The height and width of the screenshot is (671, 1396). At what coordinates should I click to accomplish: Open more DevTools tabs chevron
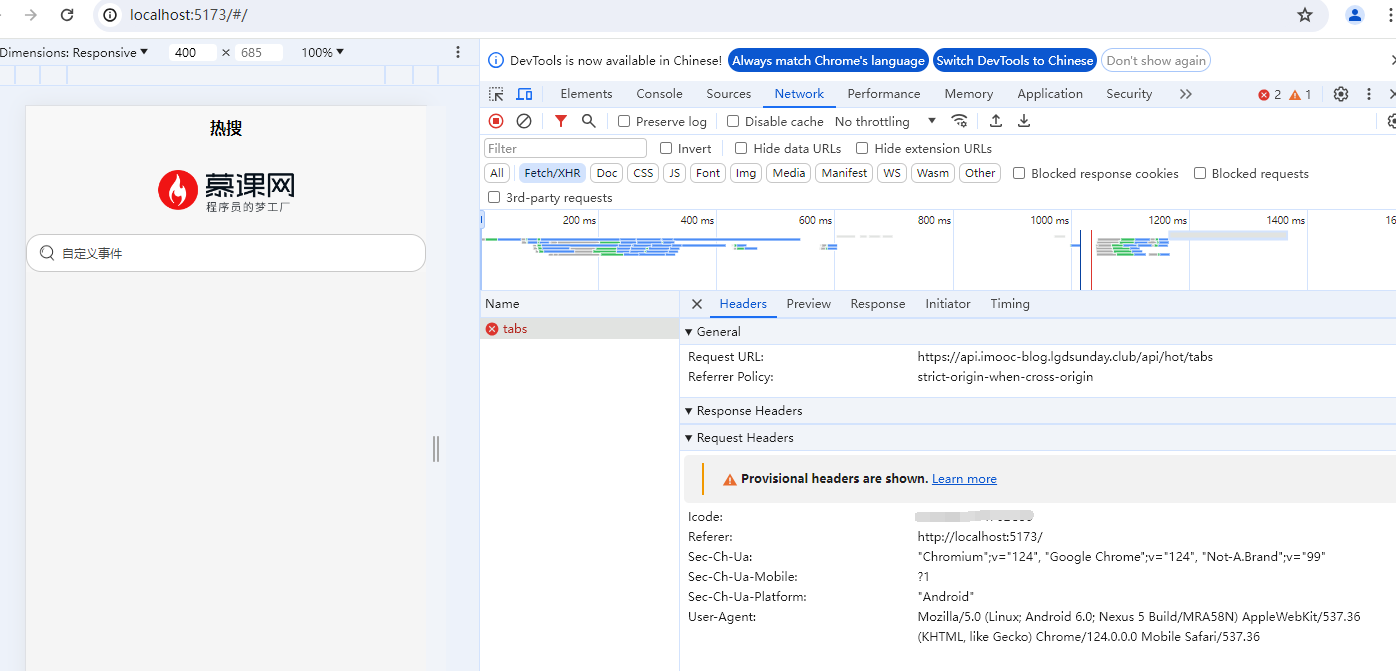pos(1186,94)
